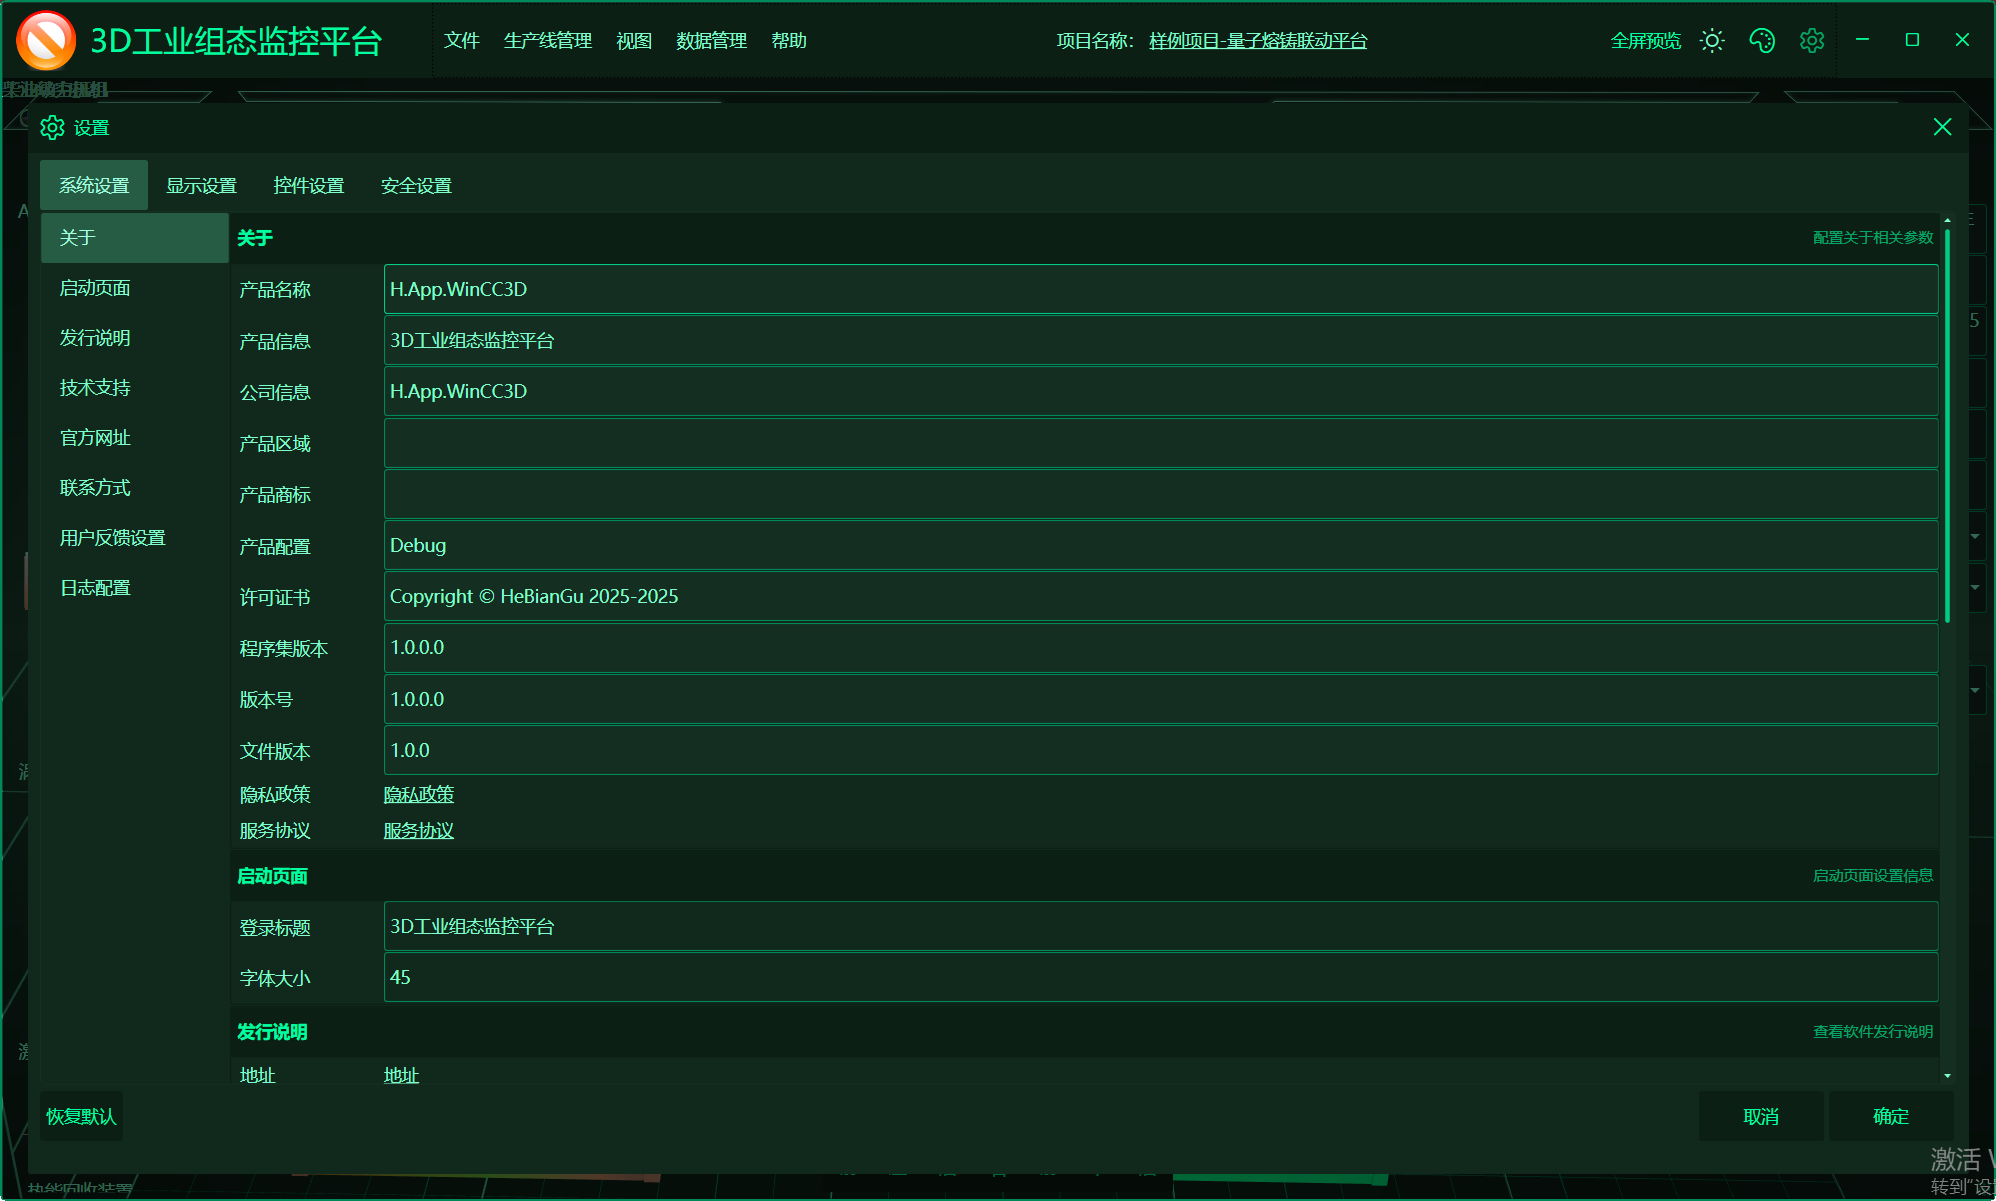The height and width of the screenshot is (1201, 1996).
Task: Open the 生产线管理 menu
Action: 547,41
